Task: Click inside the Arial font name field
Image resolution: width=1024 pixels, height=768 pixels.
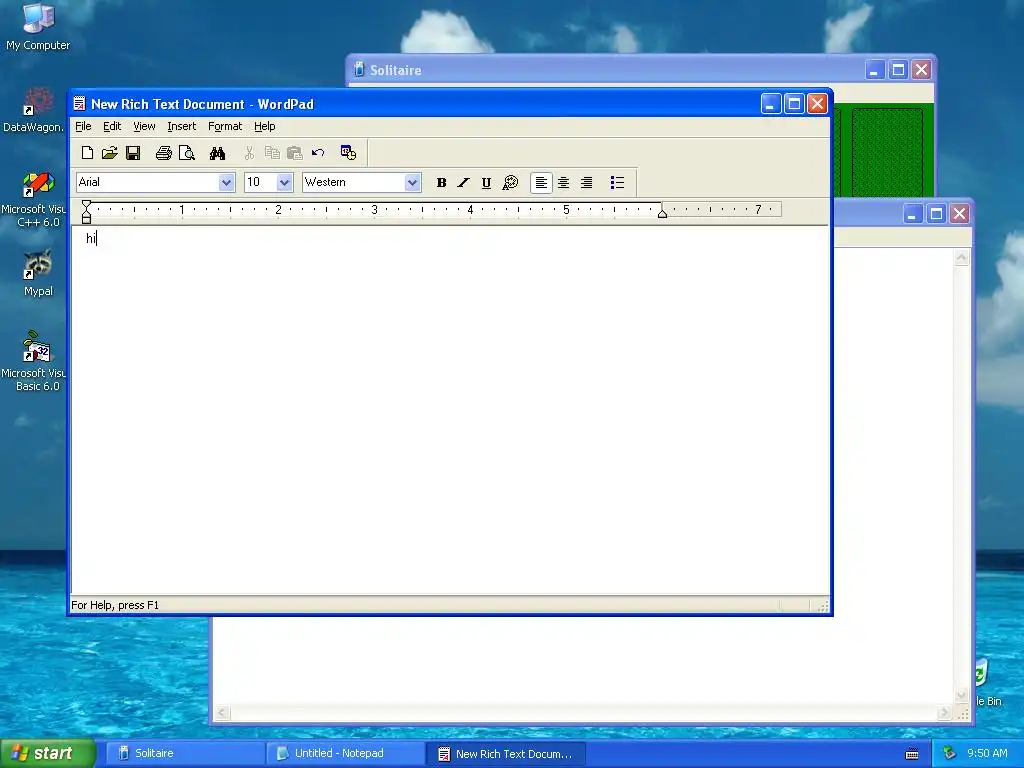Action: click(x=148, y=182)
